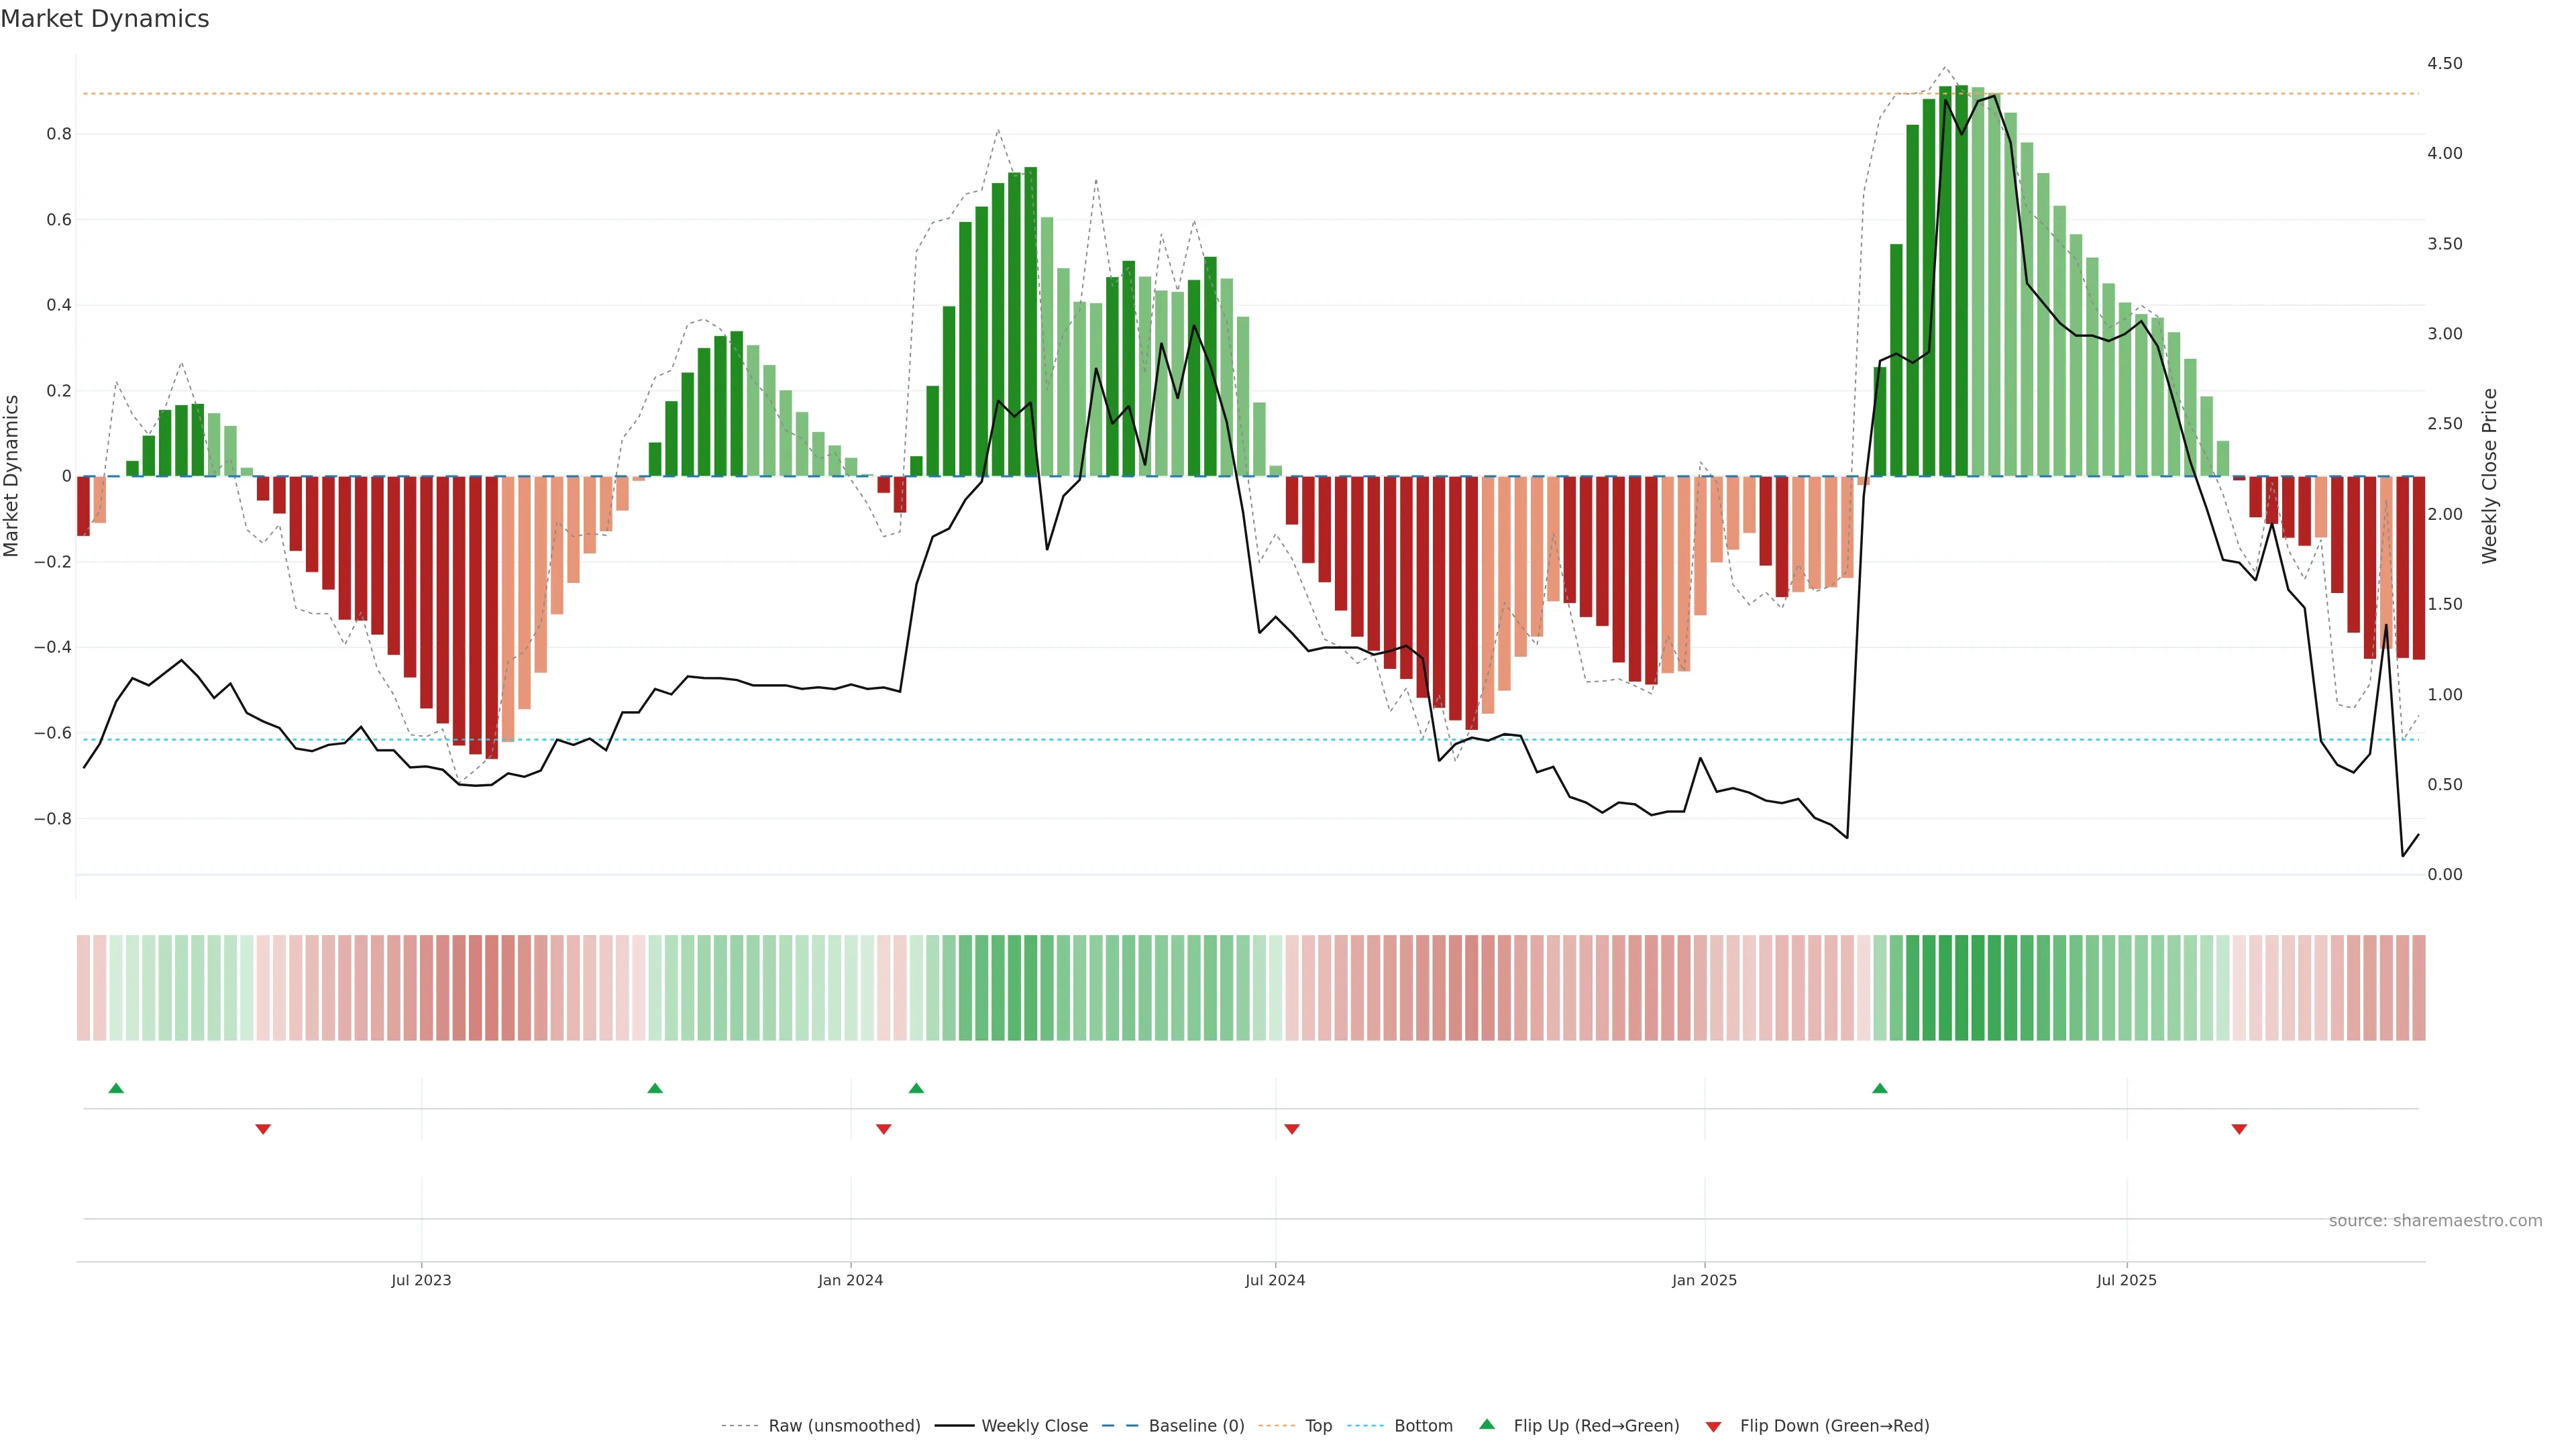Toggle the Top legend line entry
2576x1449 pixels.
pyautogui.click(x=1318, y=1426)
